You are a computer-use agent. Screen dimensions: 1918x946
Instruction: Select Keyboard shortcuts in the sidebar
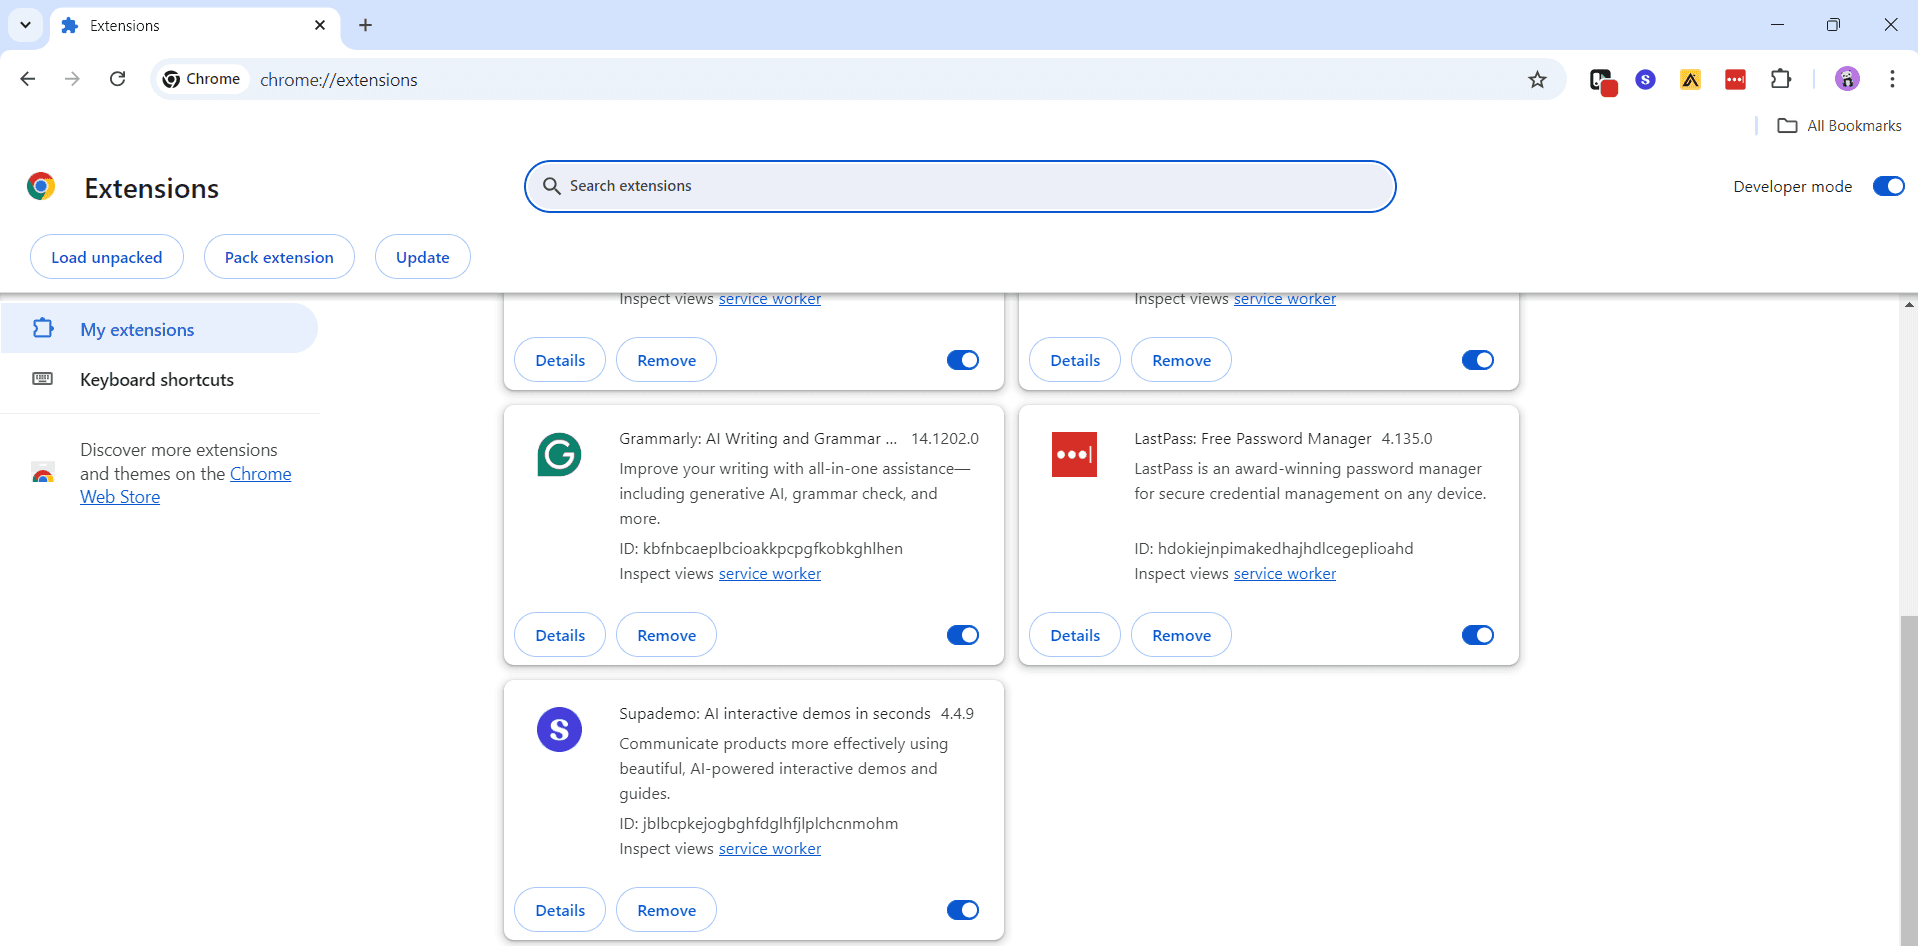pyautogui.click(x=157, y=380)
